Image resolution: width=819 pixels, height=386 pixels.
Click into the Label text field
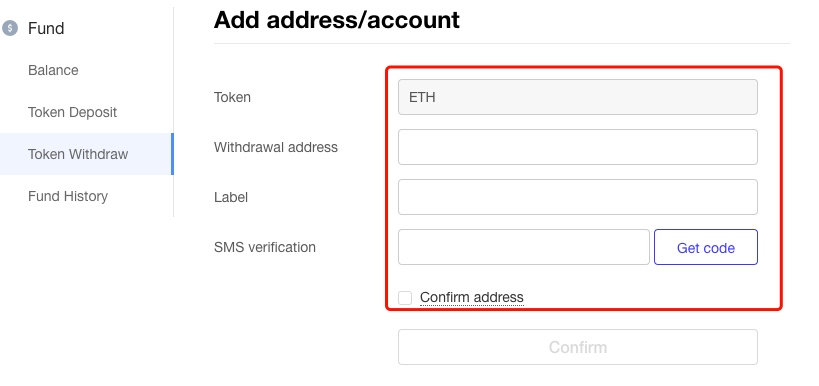click(578, 197)
